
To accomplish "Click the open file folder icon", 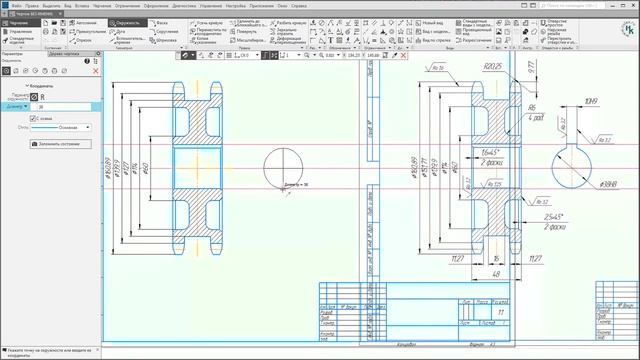I will [54, 23].
